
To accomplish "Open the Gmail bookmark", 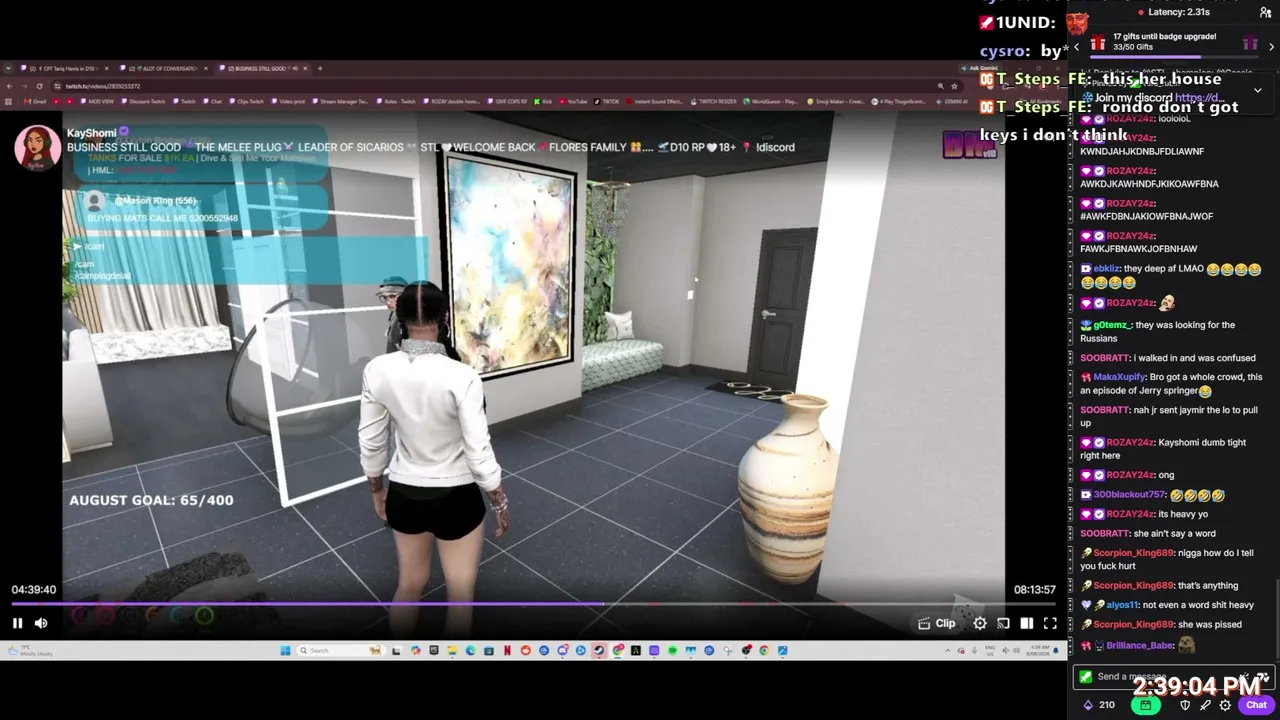I will pyautogui.click(x=36, y=101).
